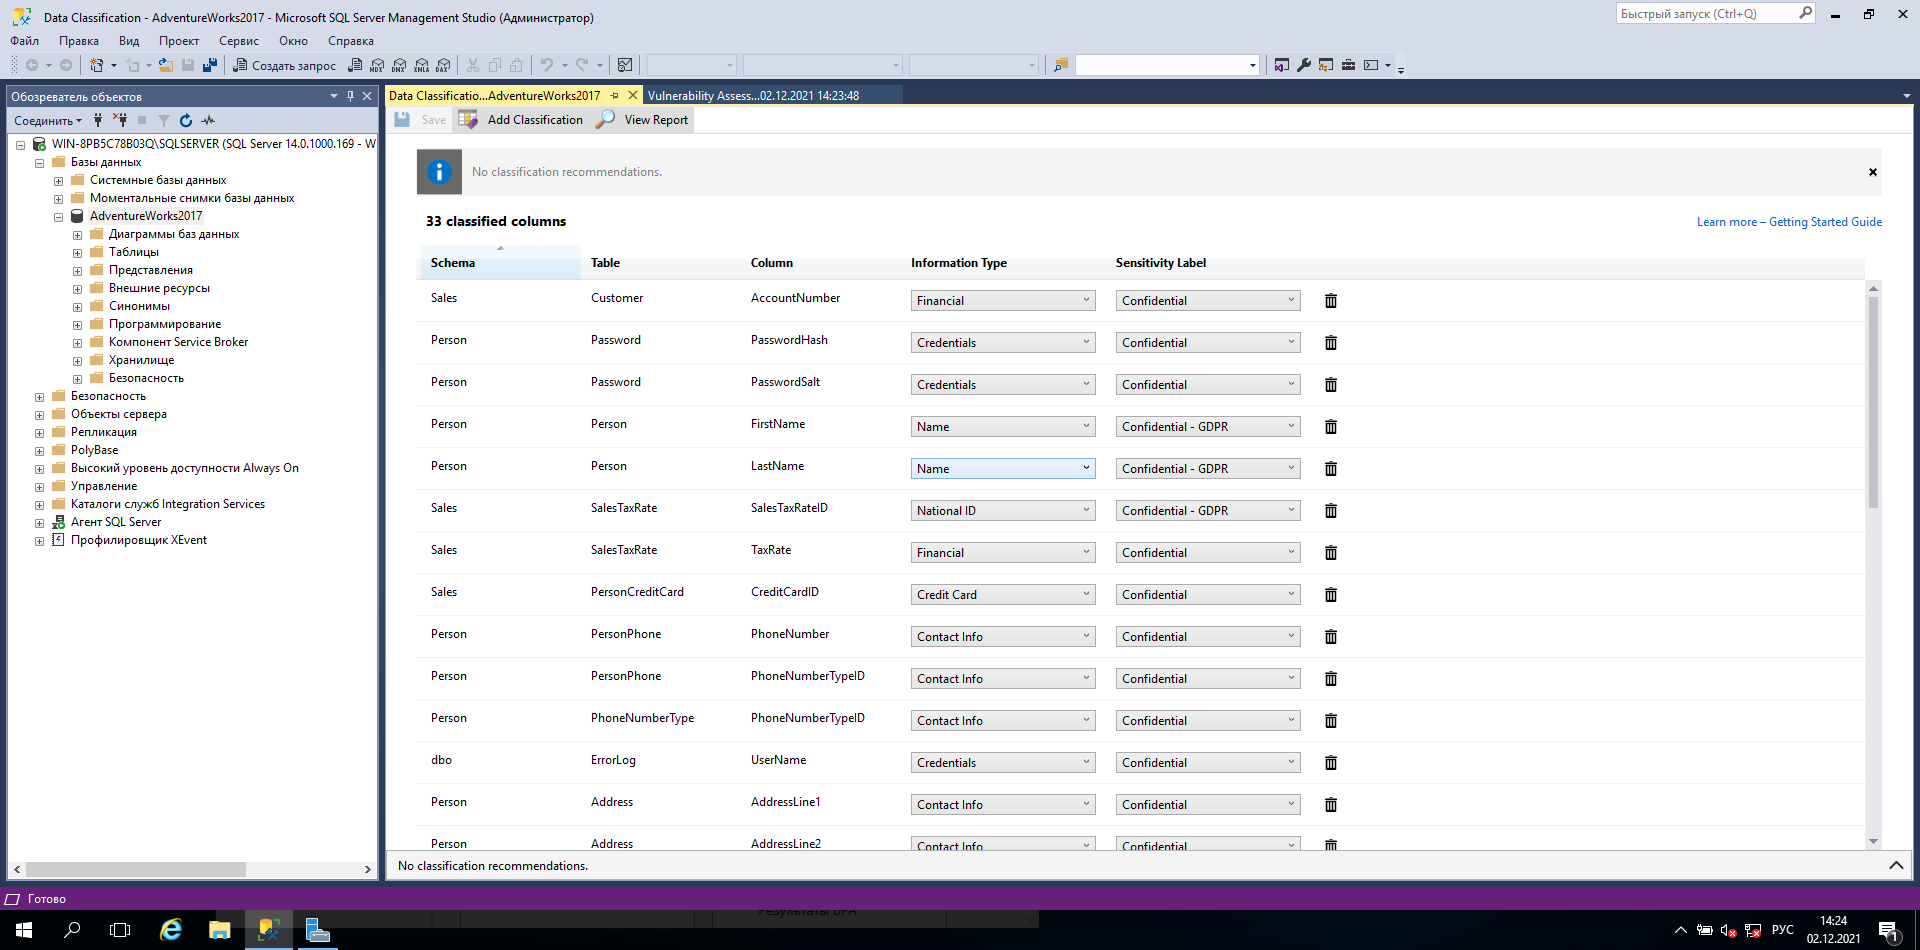
Task: Open File Explorer from the taskbar
Action: point(220,930)
